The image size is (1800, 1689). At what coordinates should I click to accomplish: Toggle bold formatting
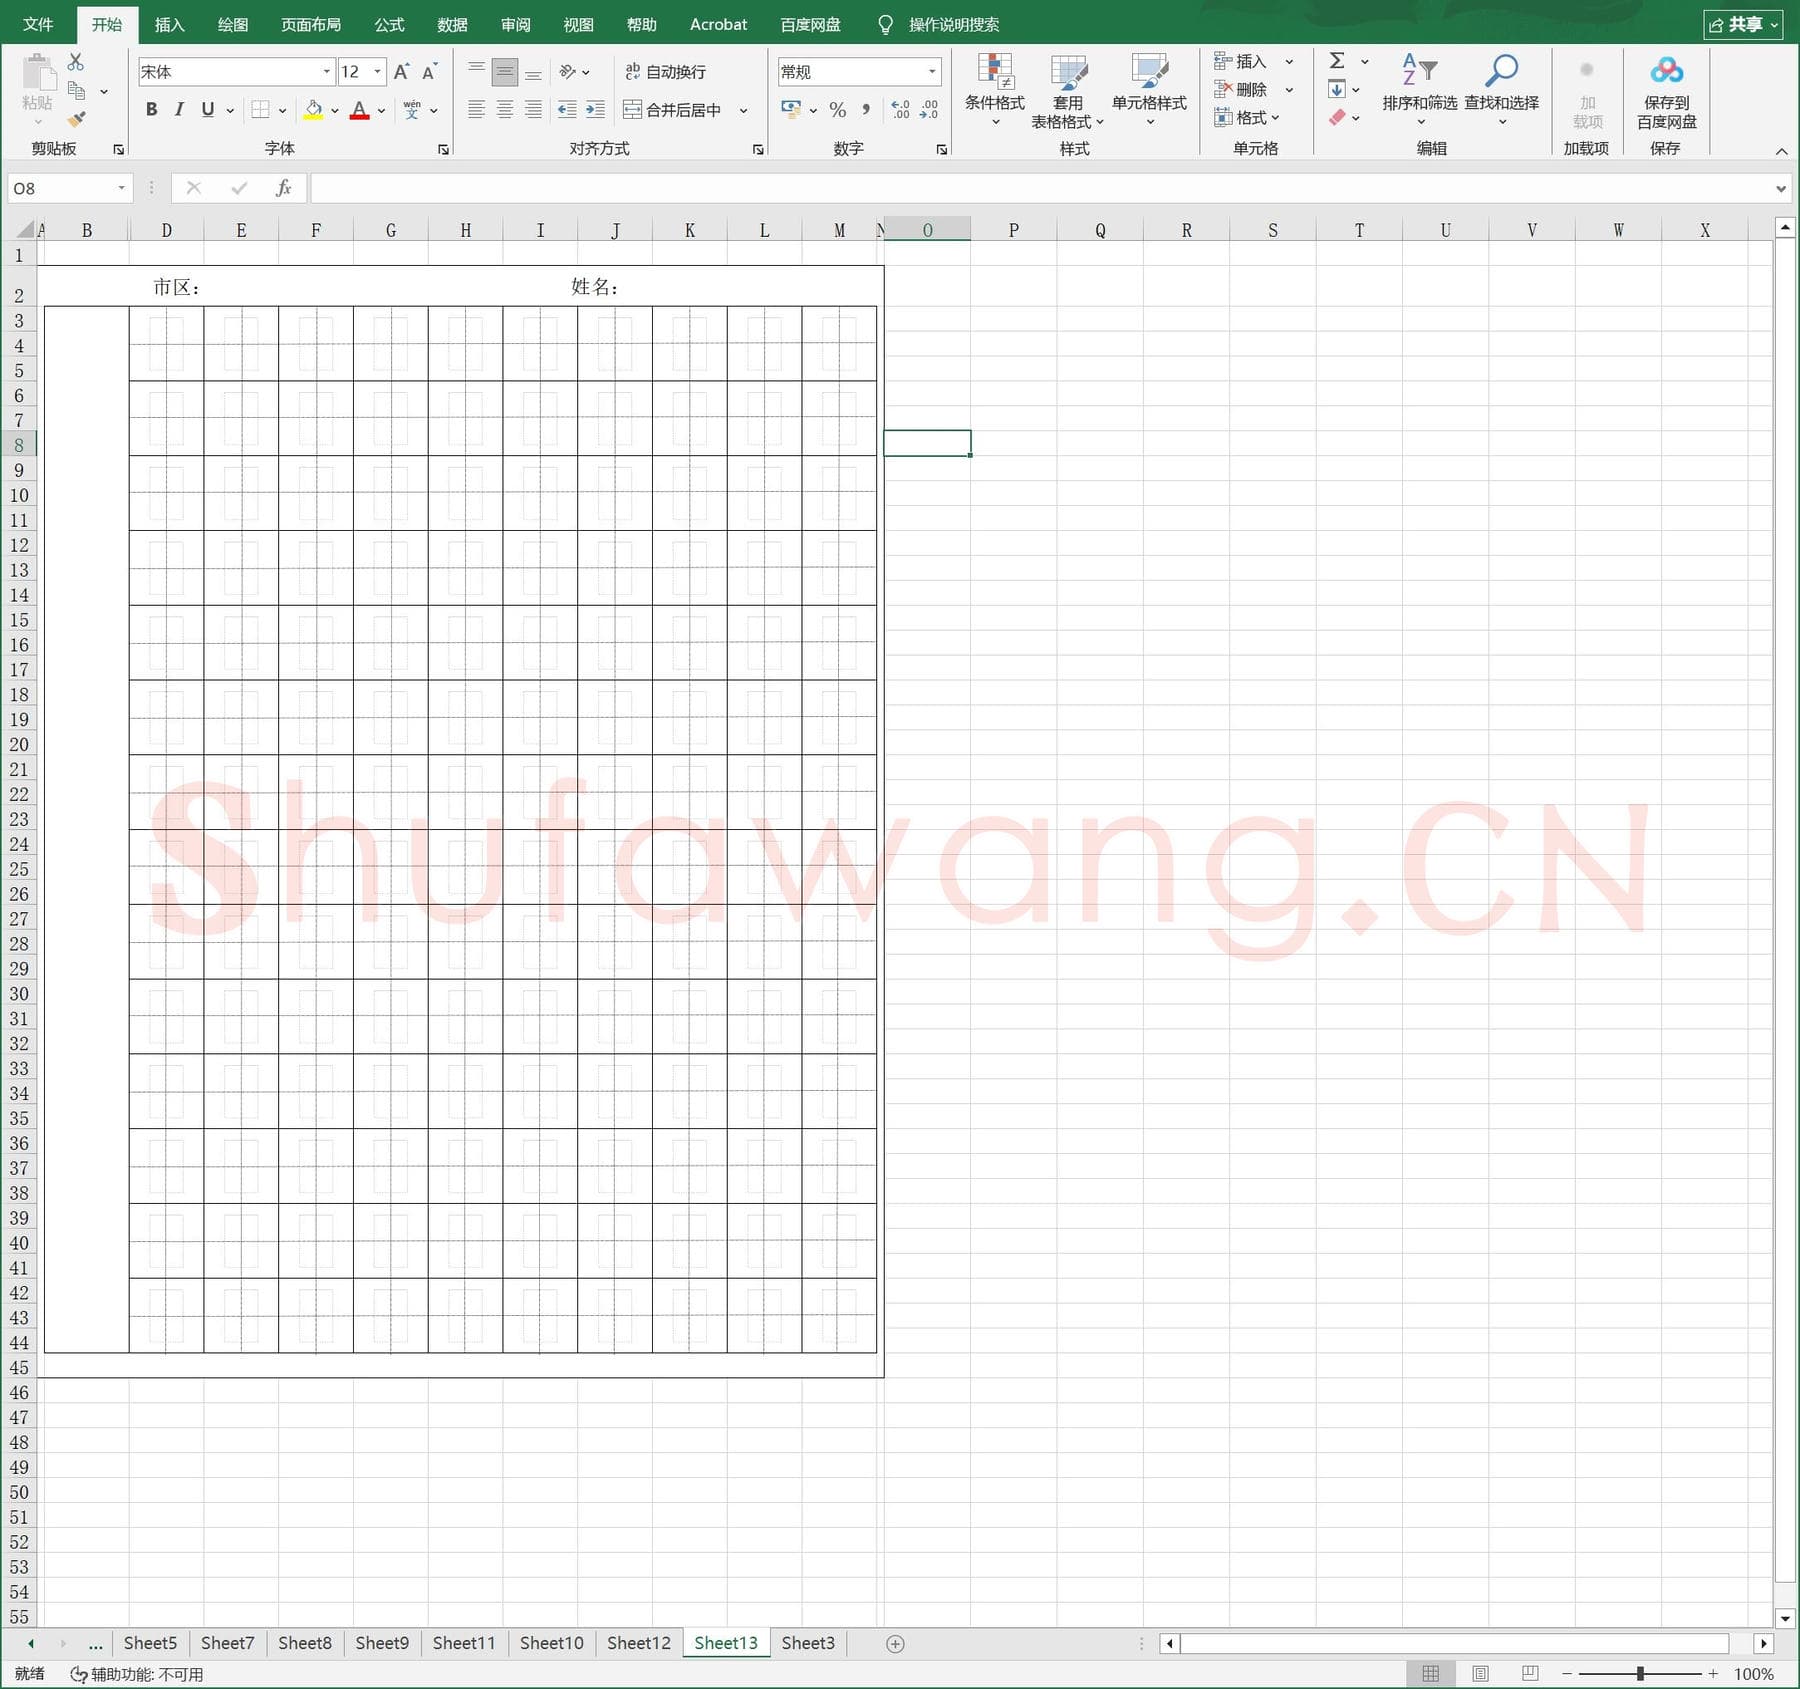151,110
